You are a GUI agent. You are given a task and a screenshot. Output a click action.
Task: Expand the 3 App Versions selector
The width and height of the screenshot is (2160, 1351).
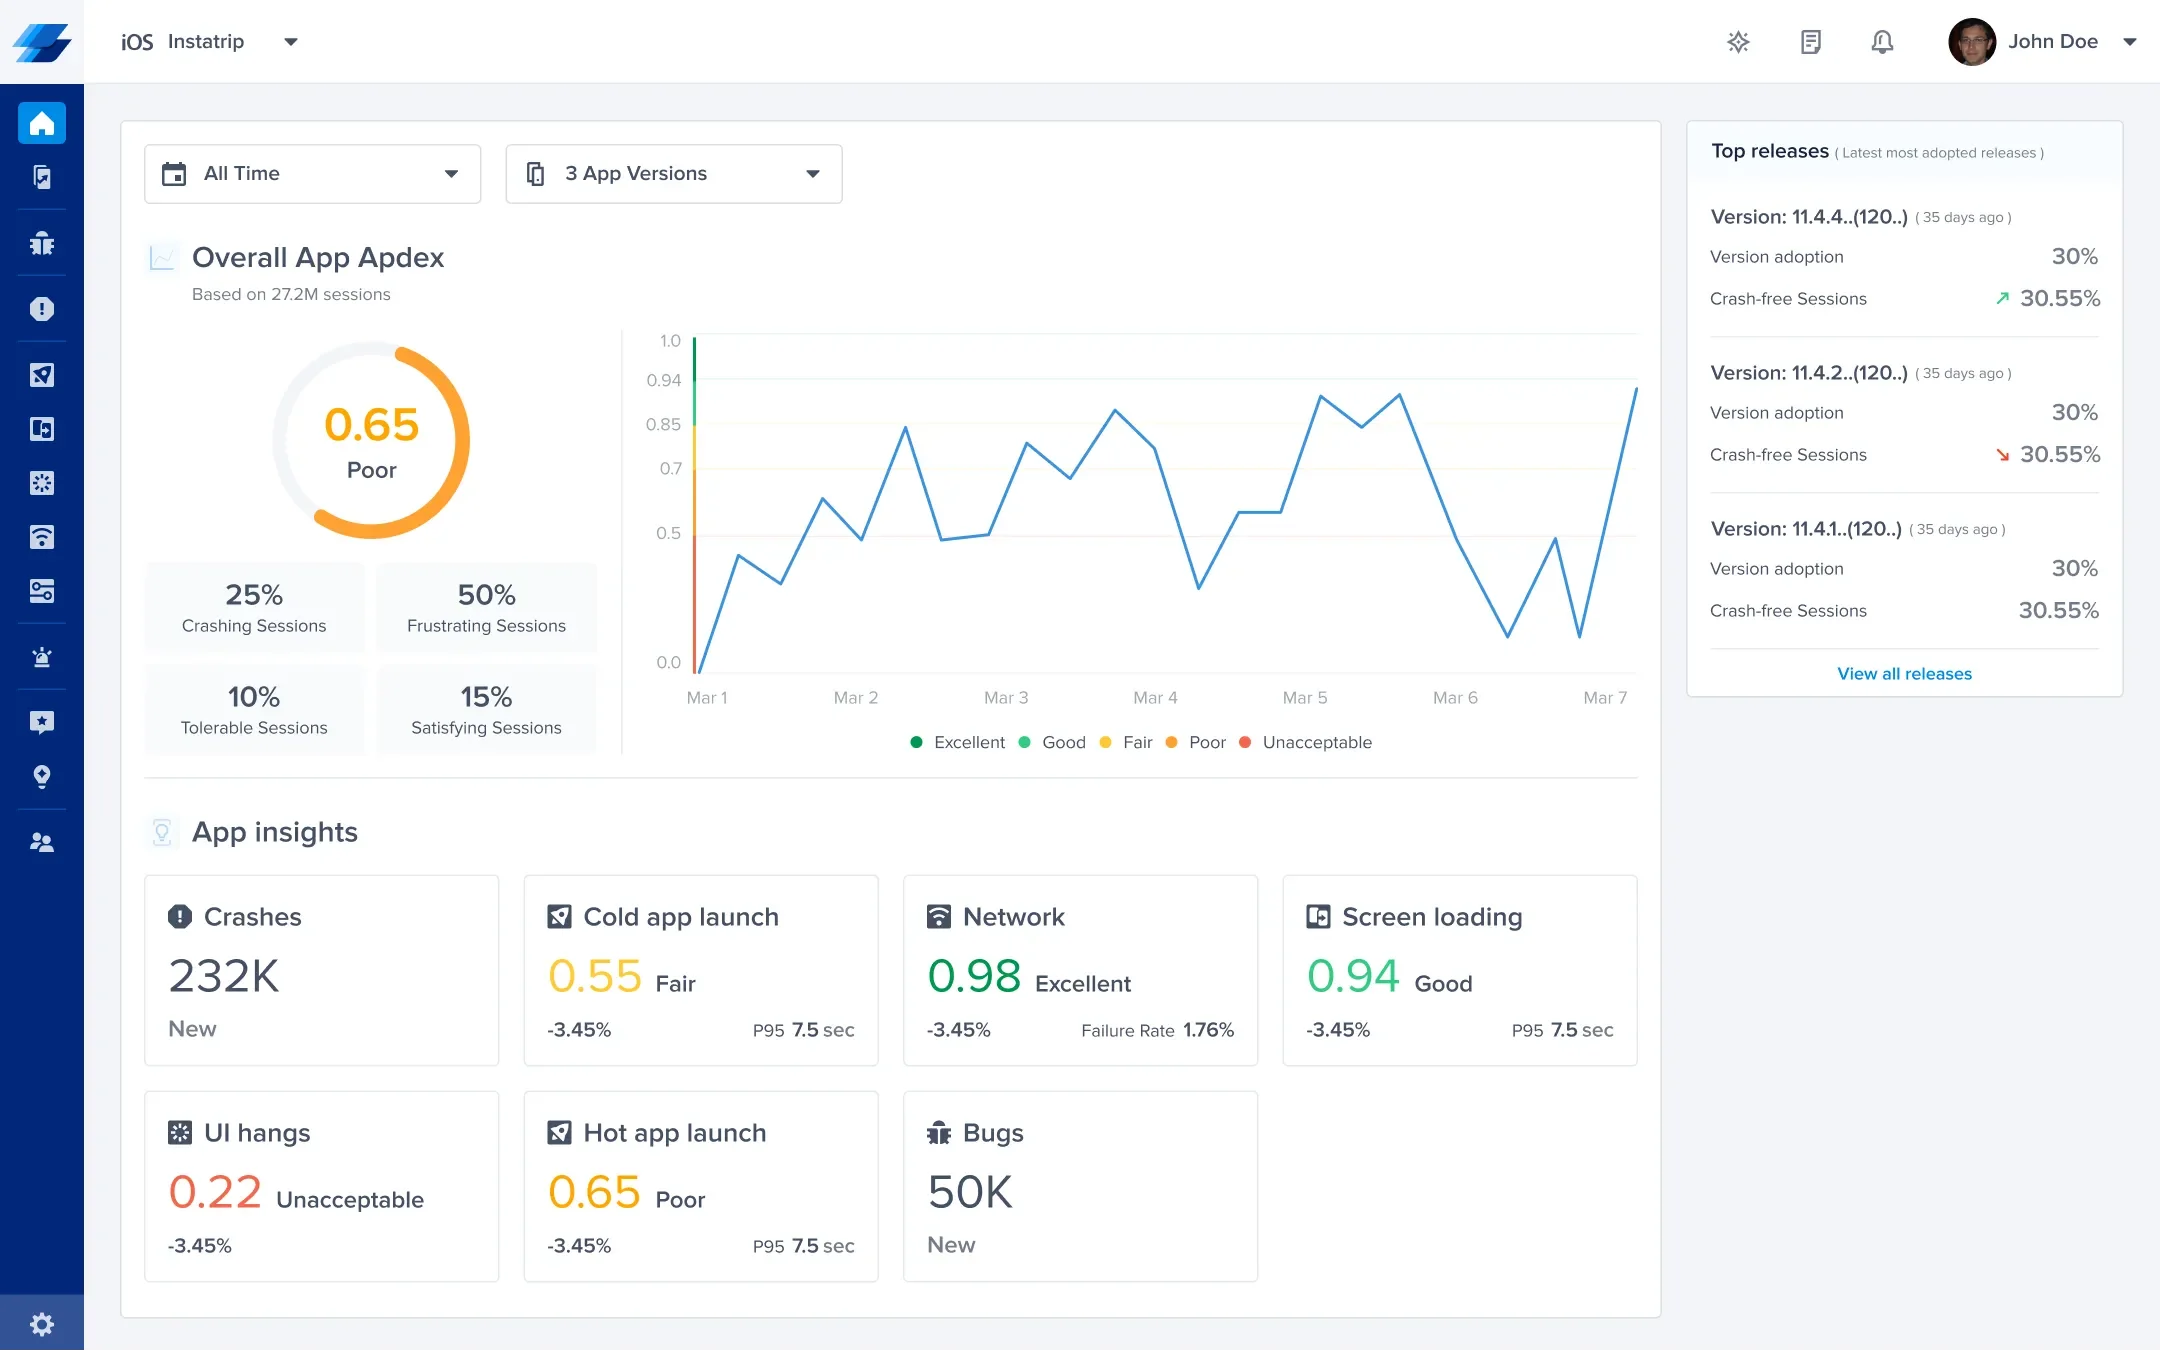(672, 173)
